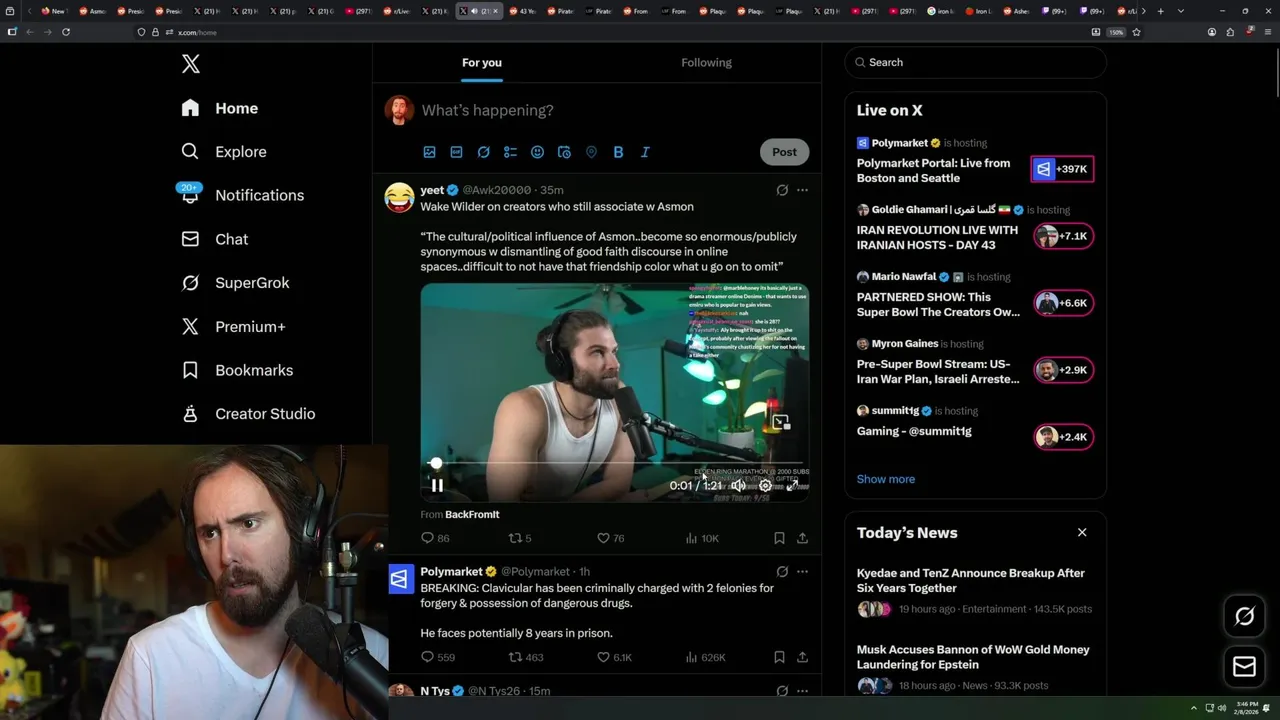Toggle italic text formatting
The image size is (1280, 720).
click(x=645, y=152)
